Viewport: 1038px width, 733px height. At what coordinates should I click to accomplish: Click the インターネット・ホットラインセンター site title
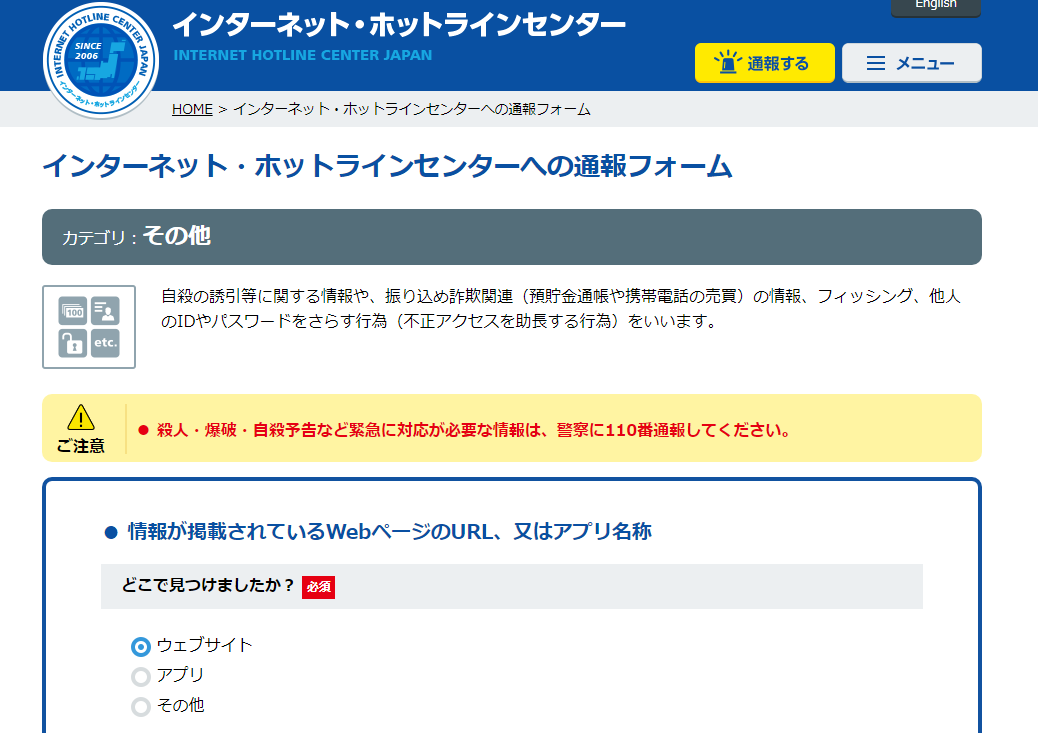(399, 25)
